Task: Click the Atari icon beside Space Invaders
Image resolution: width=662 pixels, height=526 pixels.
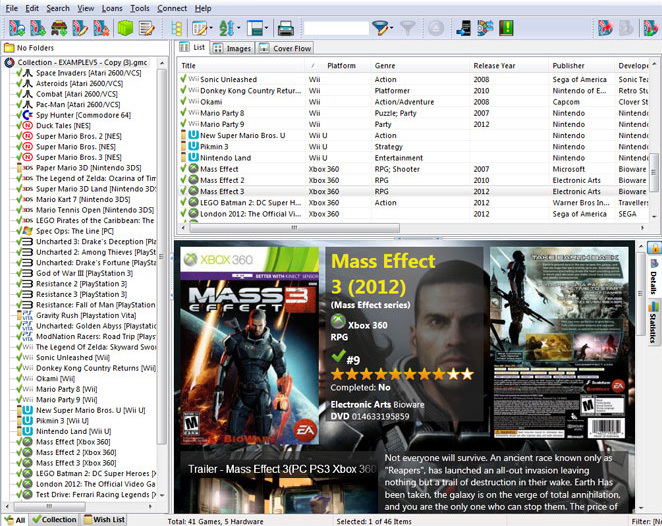Action: [x=27, y=73]
